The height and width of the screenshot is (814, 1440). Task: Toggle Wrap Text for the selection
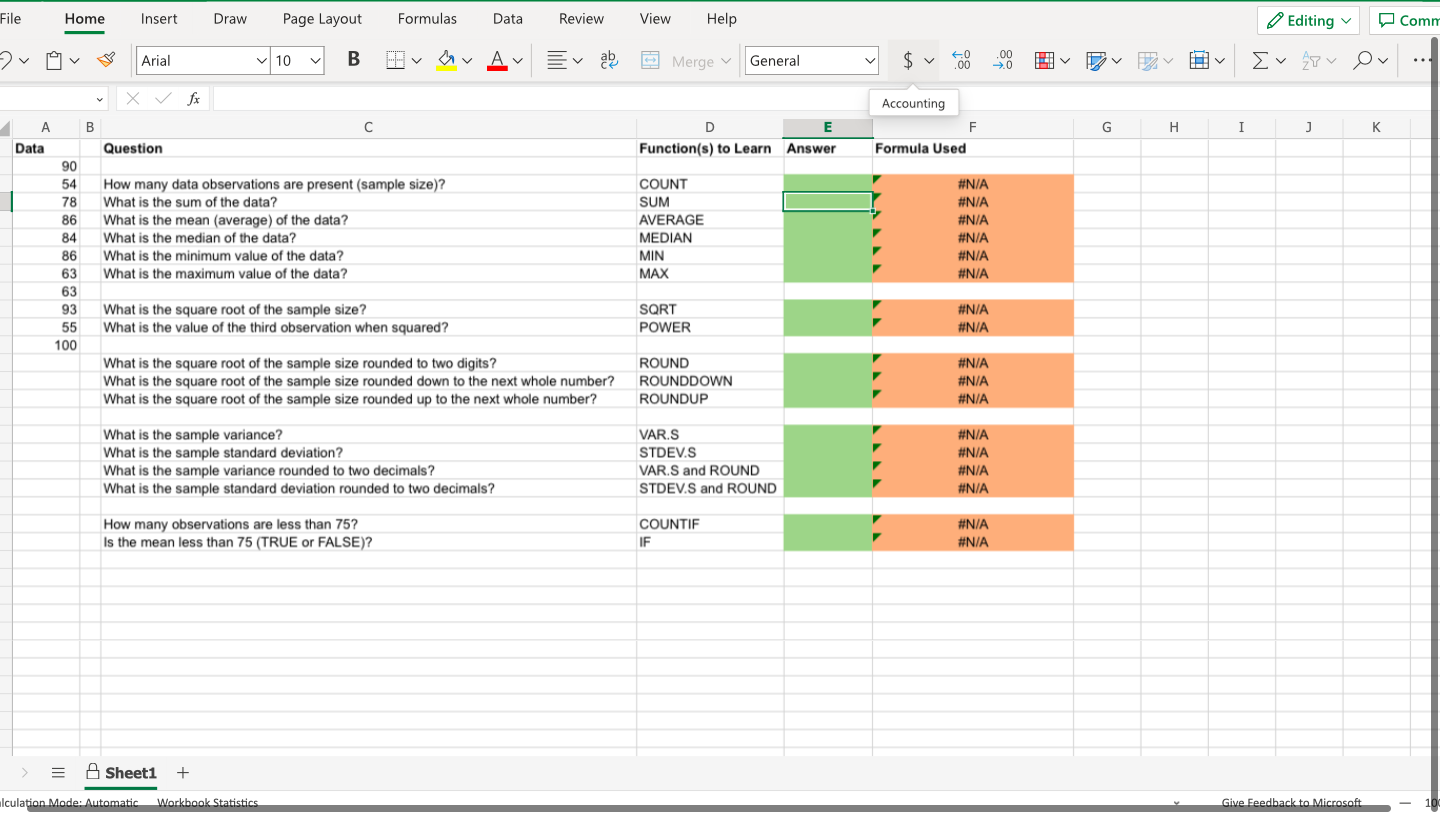608,60
